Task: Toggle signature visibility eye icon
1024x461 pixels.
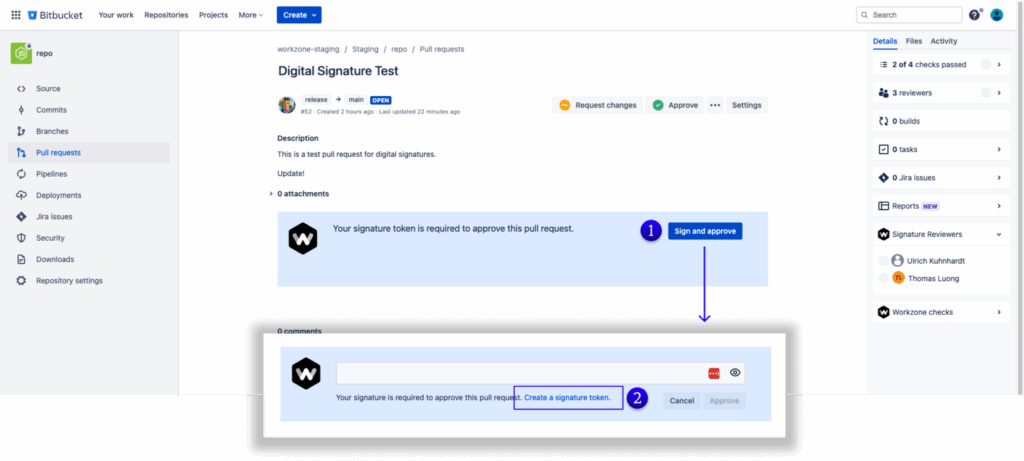Action: (x=735, y=373)
